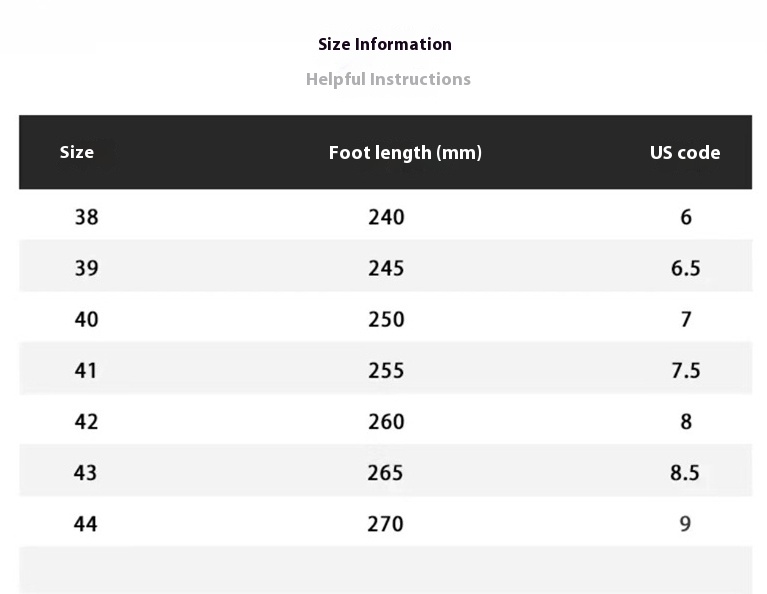The height and width of the screenshot is (594, 767).
Task: Select US code 8.5 value
Action: click(685, 473)
